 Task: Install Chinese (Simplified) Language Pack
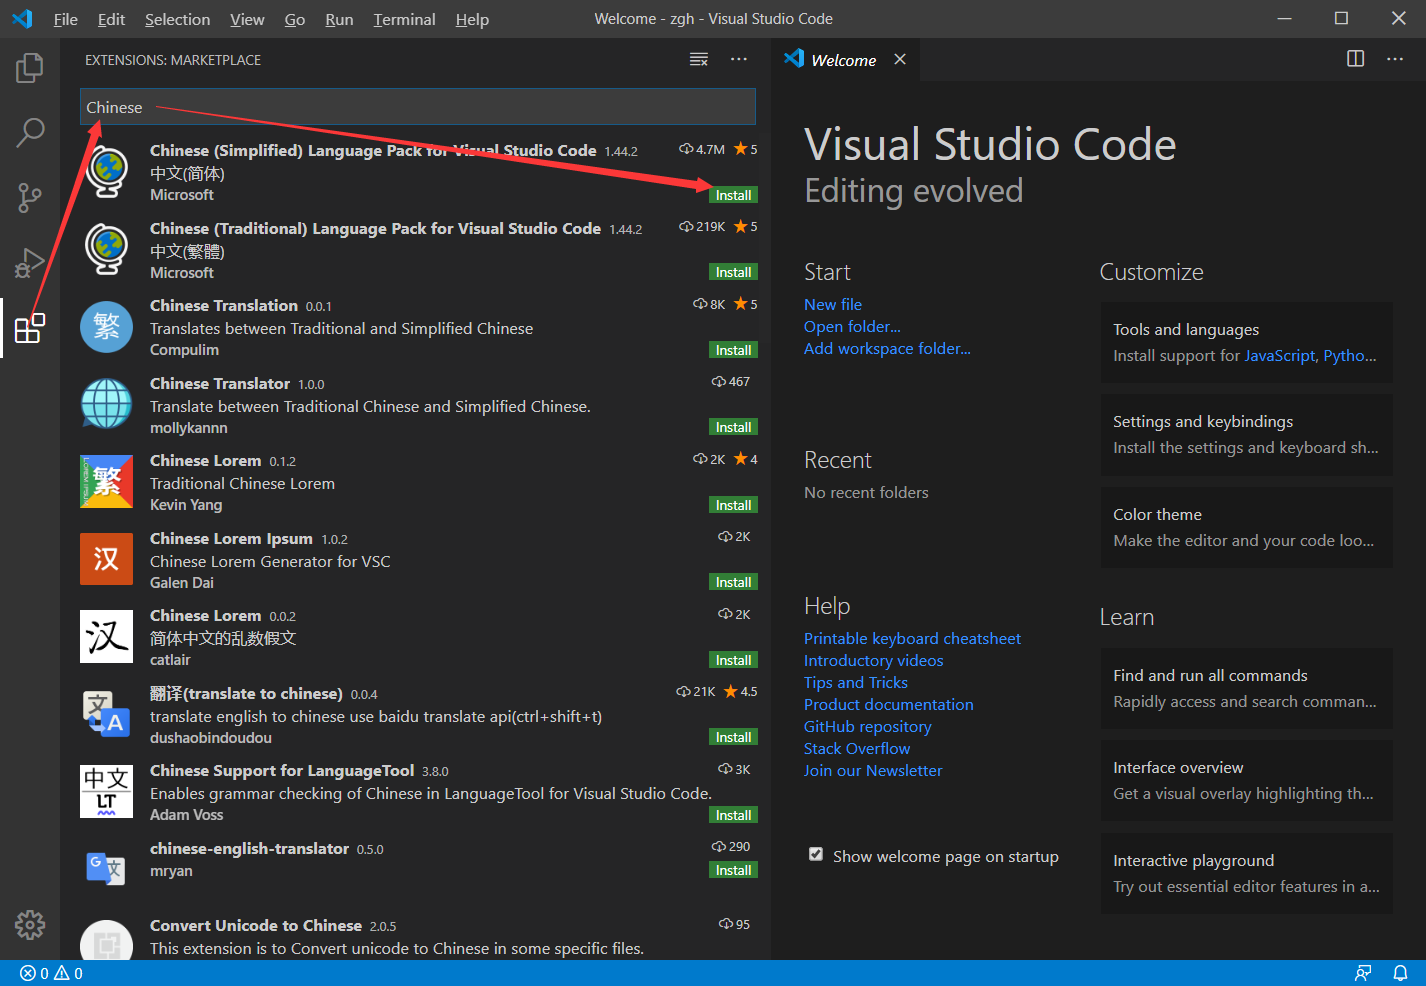pos(733,195)
